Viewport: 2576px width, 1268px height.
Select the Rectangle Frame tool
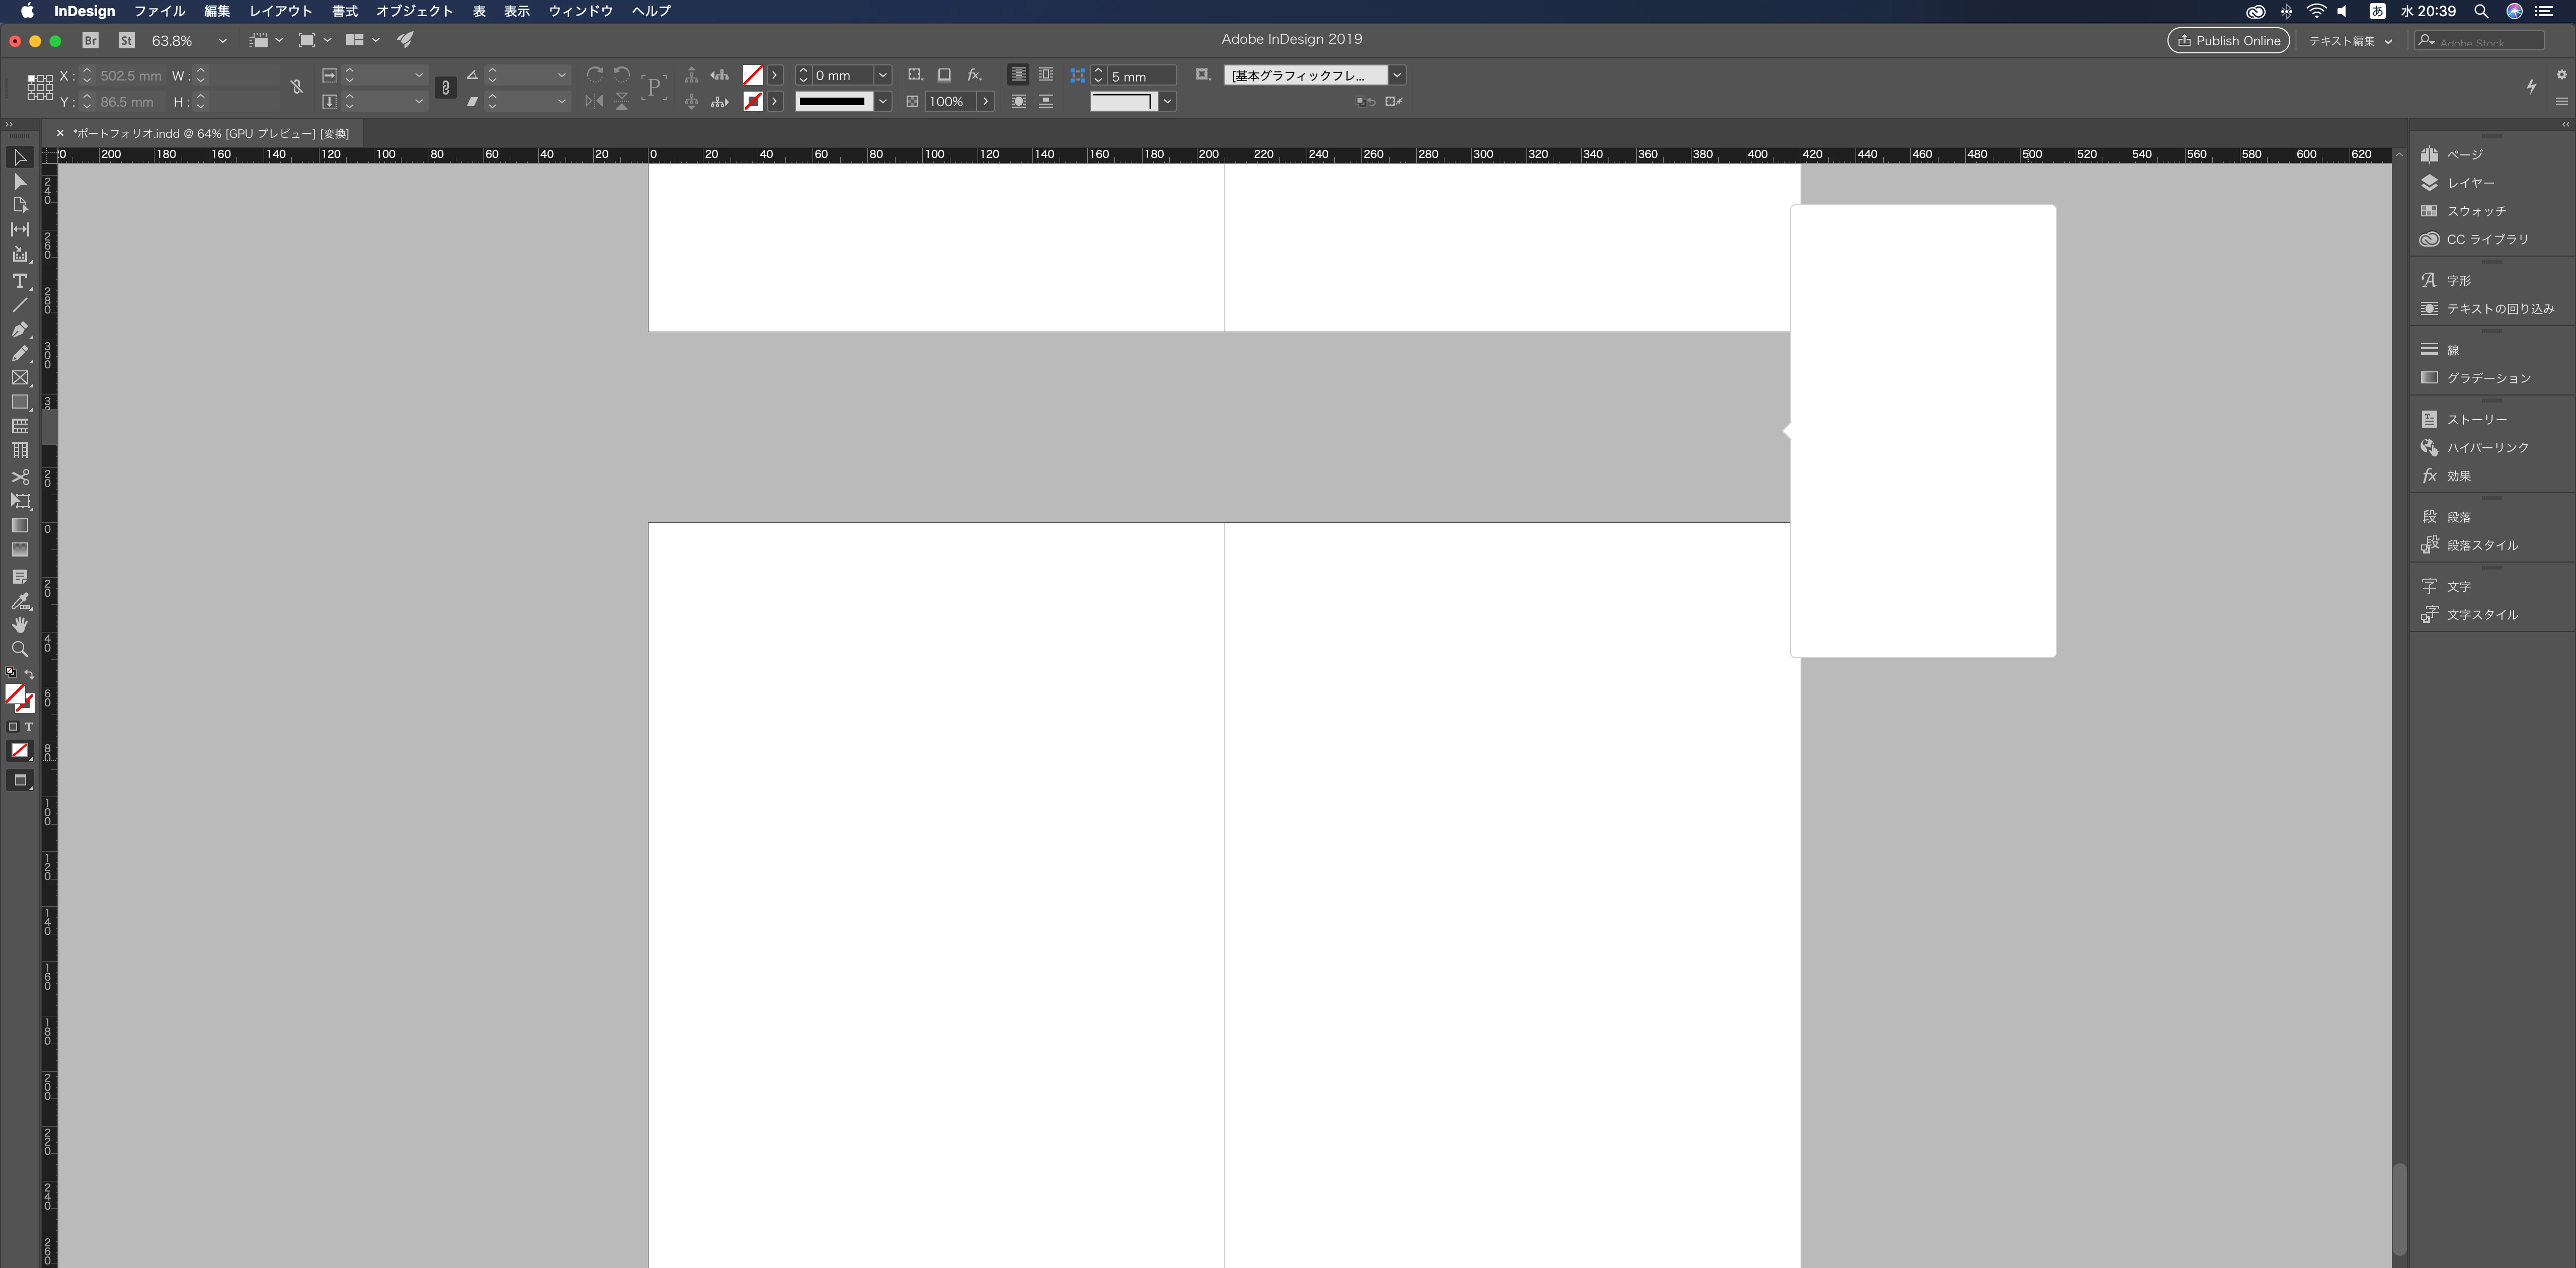click(x=19, y=378)
